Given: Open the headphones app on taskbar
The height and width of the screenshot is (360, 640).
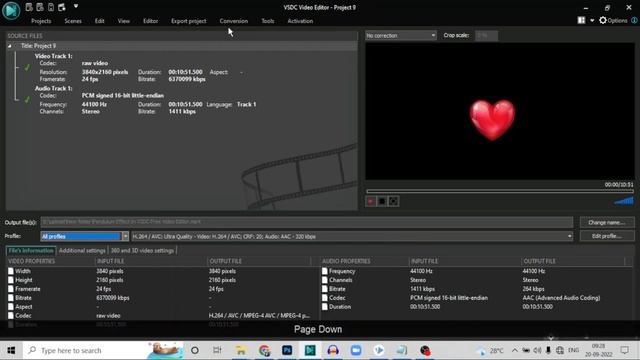Looking at the screenshot, I should 333,350.
